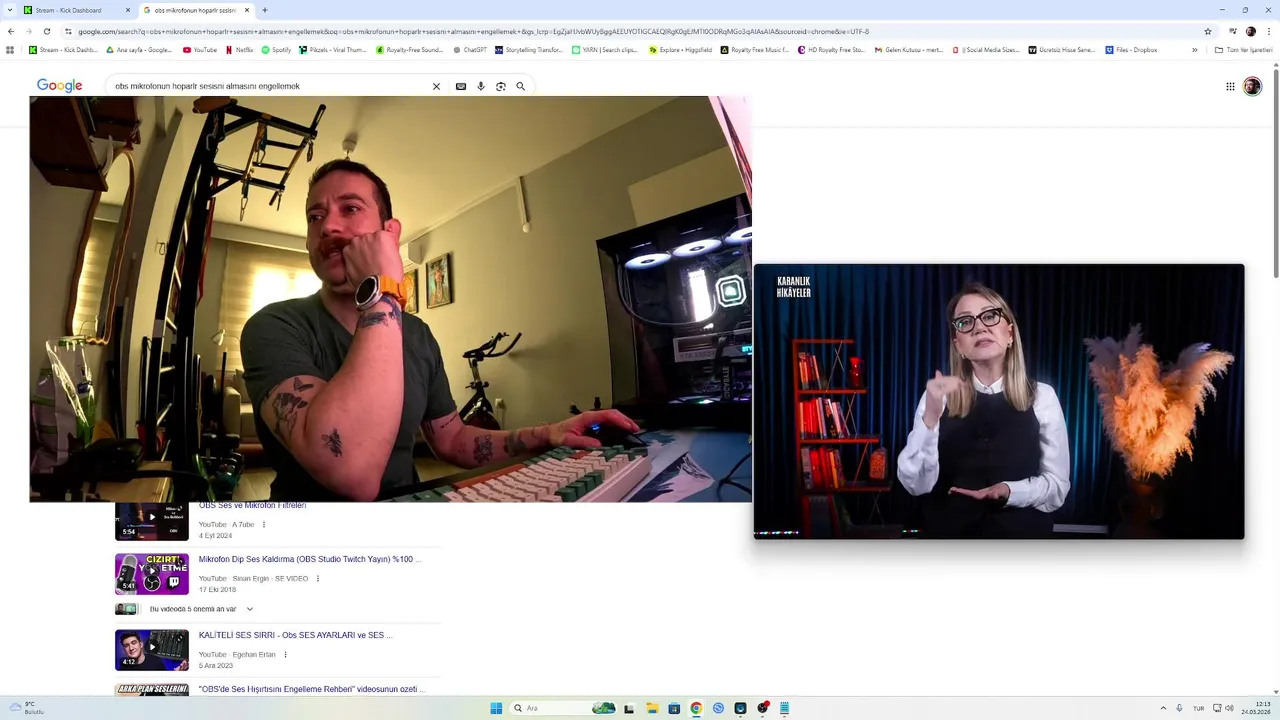Image resolution: width=1280 pixels, height=720 pixels.
Task: Open 'KALİTELİ SES SIRRI' video result
Action: click(295, 635)
